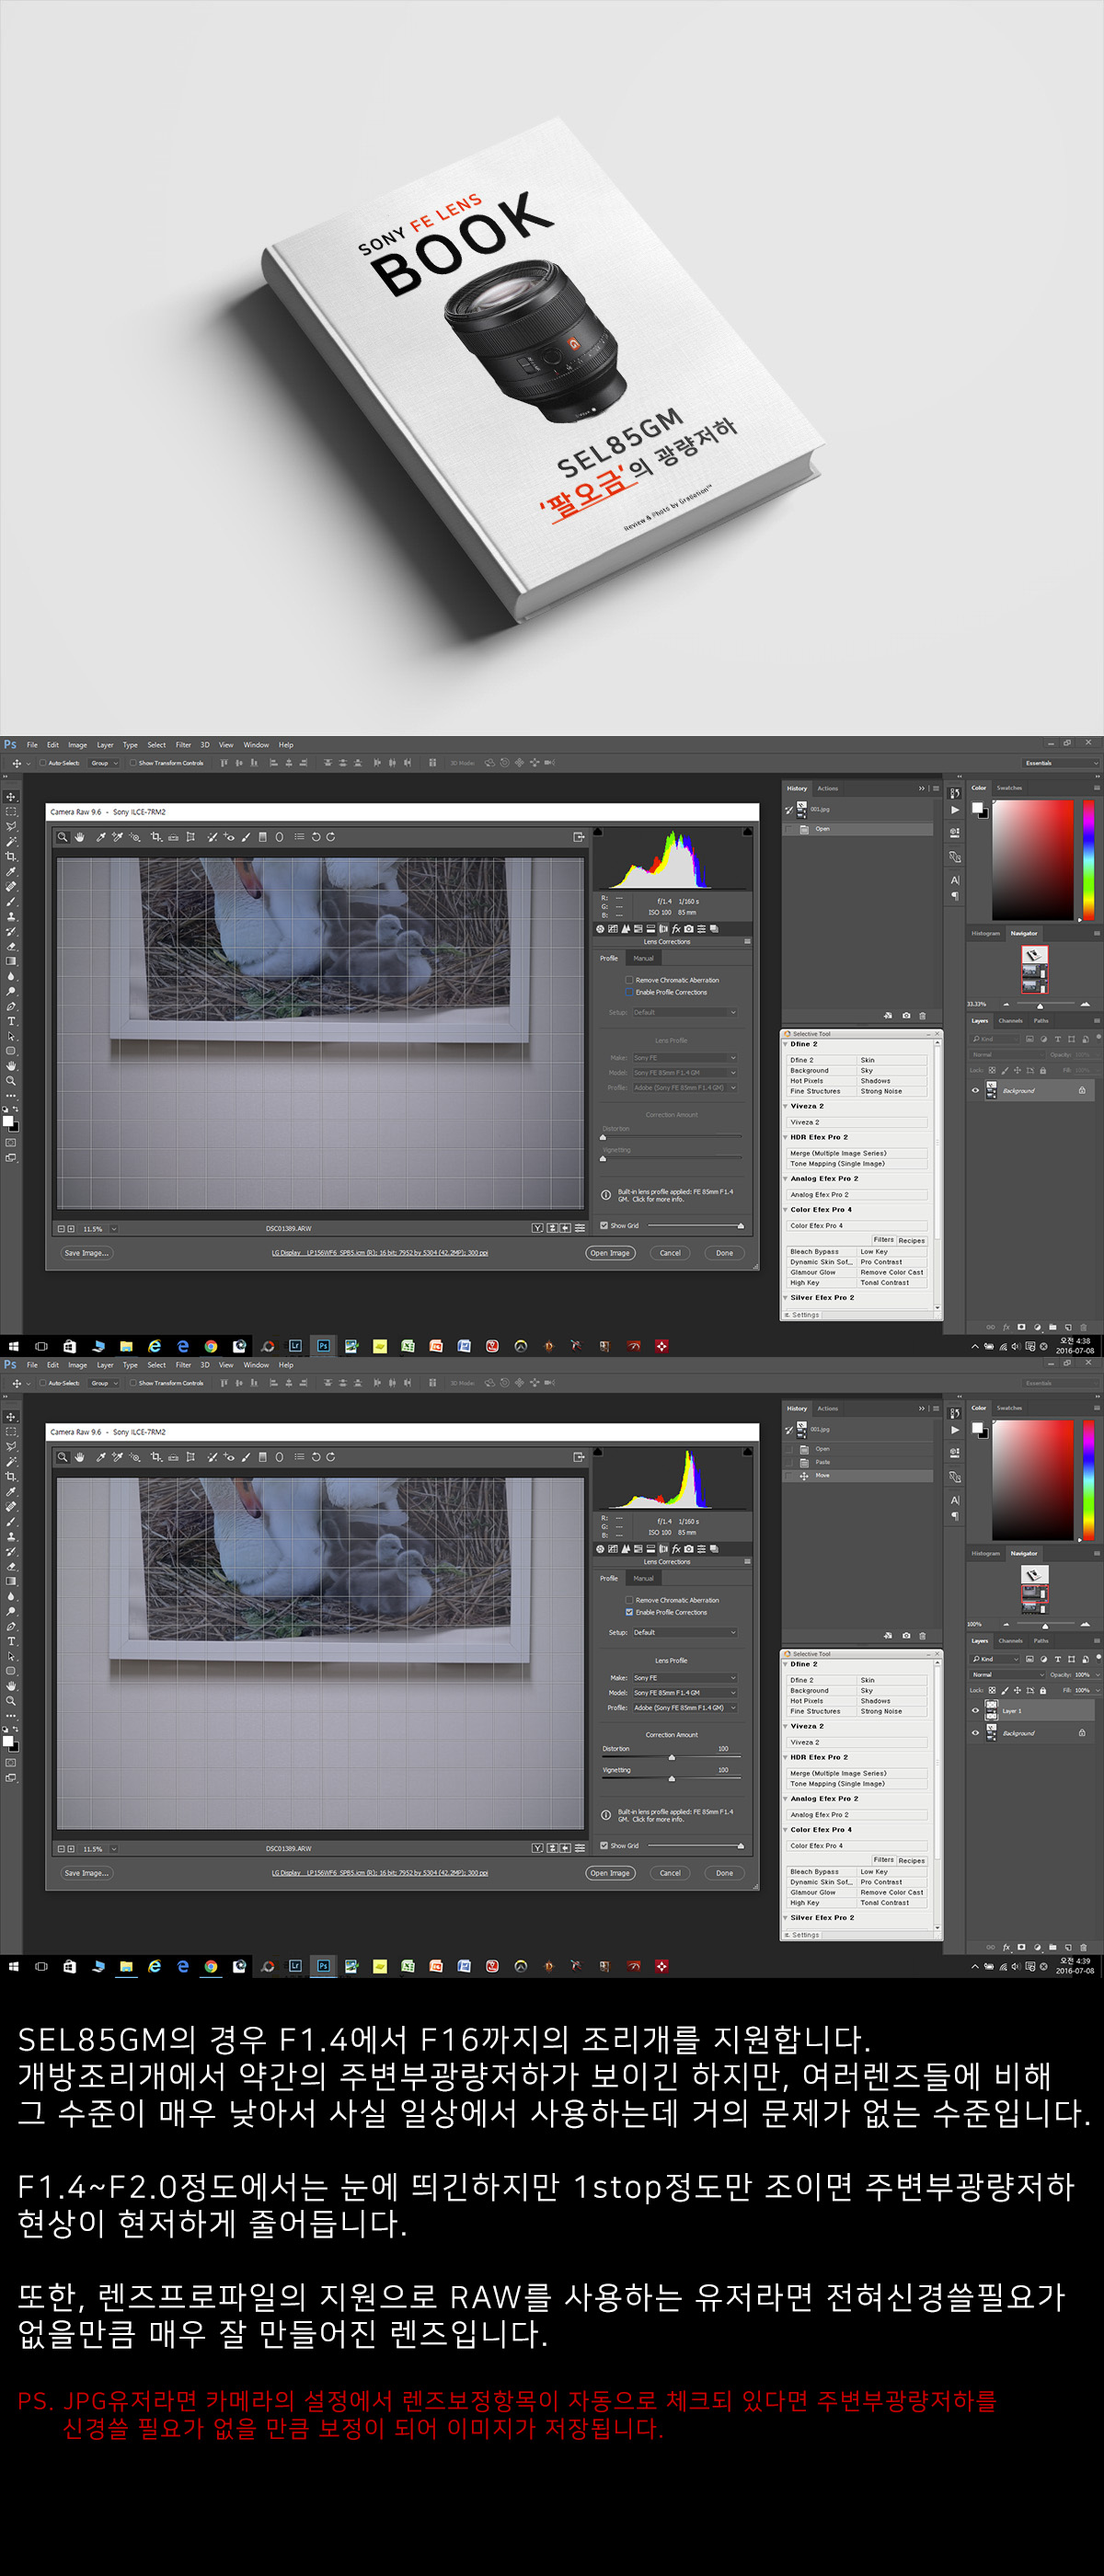Hide Background layer in upper screenshot's Layers panel
Viewport: 1104px width, 2576px height.
[975, 1091]
